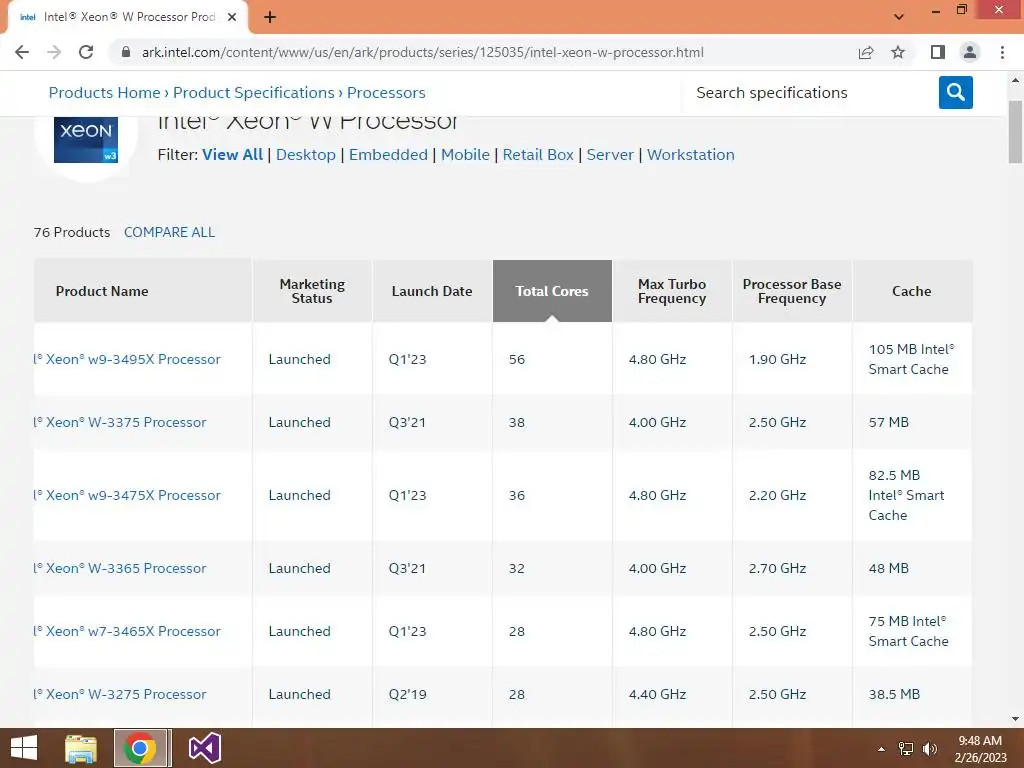Click the Chrome taskbar icon
This screenshot has height=768, width=1024.
[x=139, y=748]
